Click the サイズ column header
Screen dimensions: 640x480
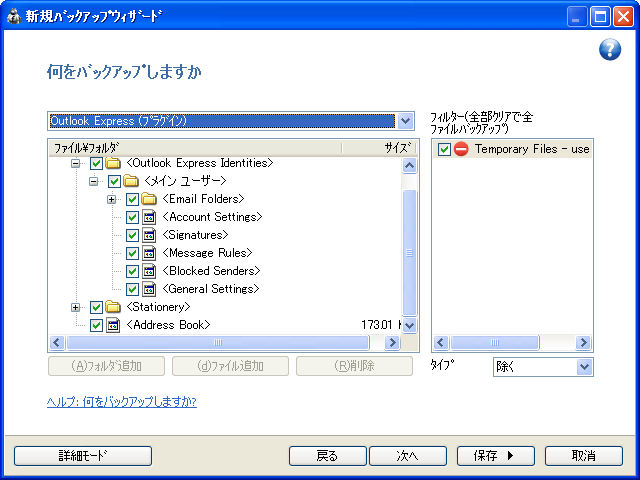tap(379, 148)
